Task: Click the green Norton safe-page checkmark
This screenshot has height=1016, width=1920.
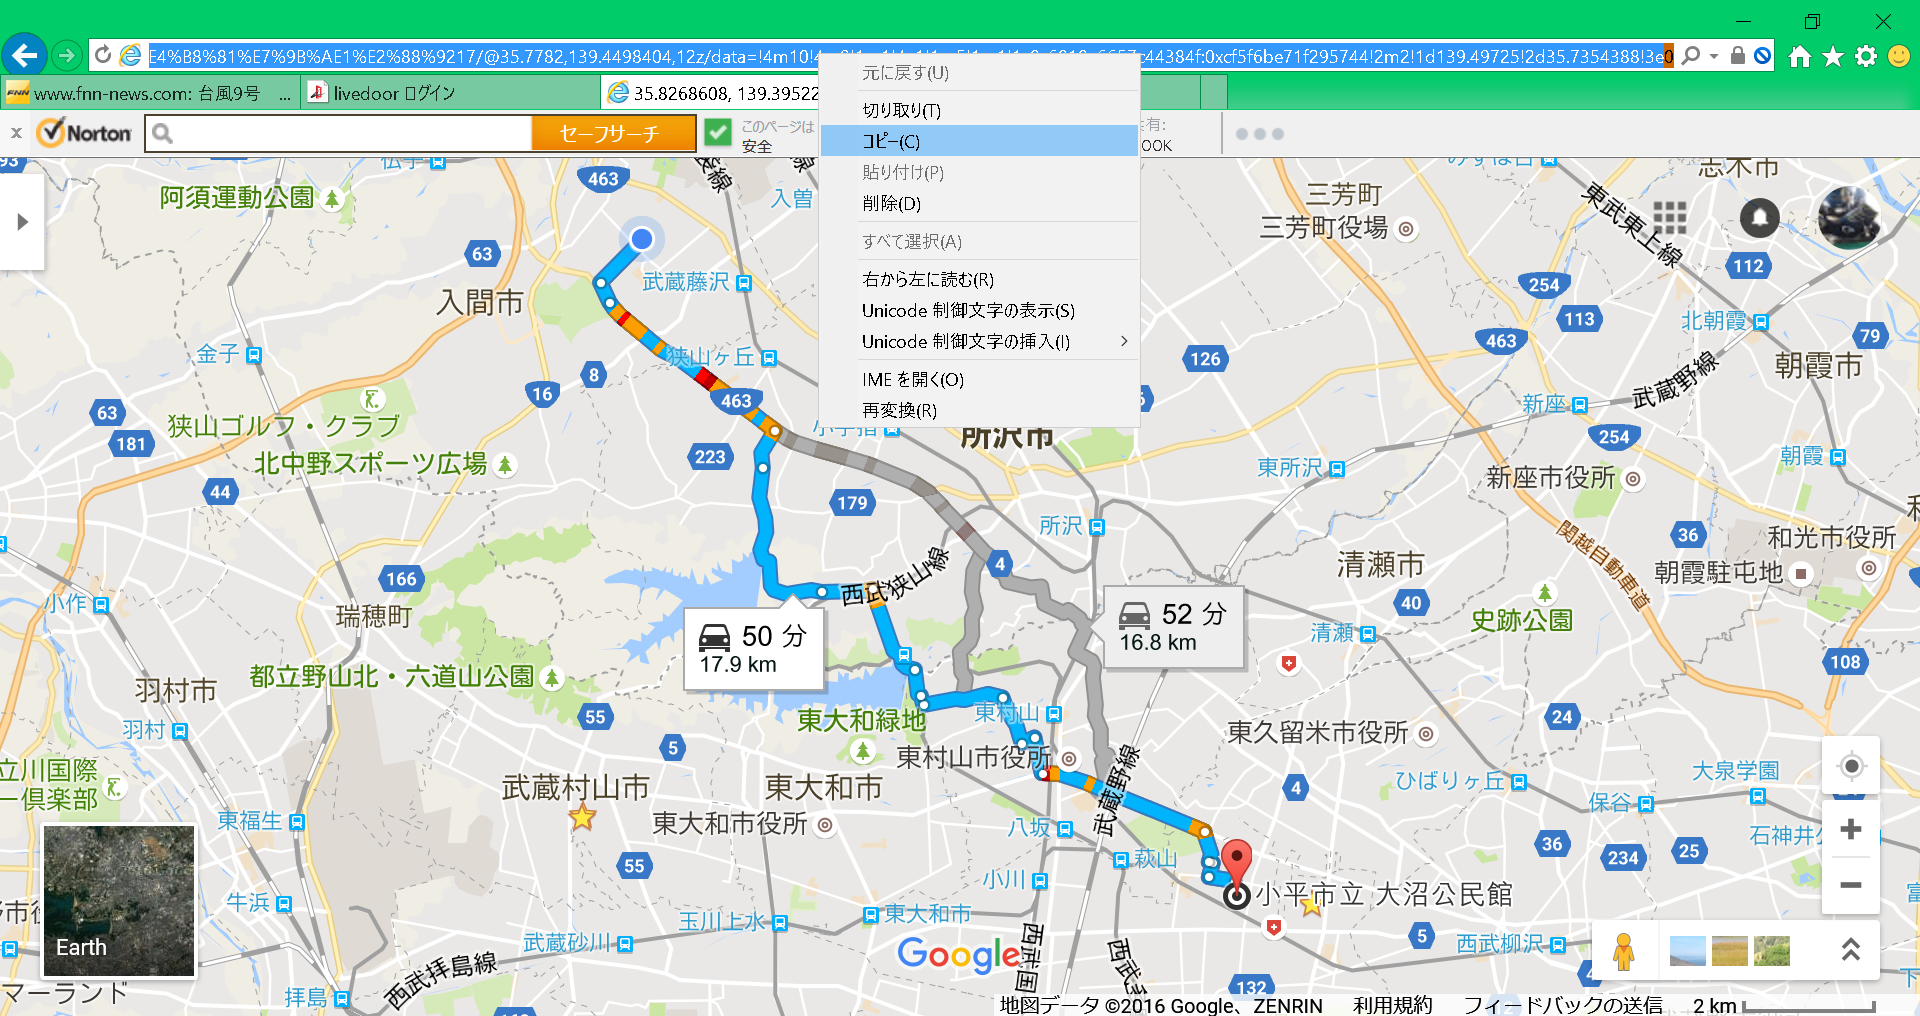Action: 718,133
